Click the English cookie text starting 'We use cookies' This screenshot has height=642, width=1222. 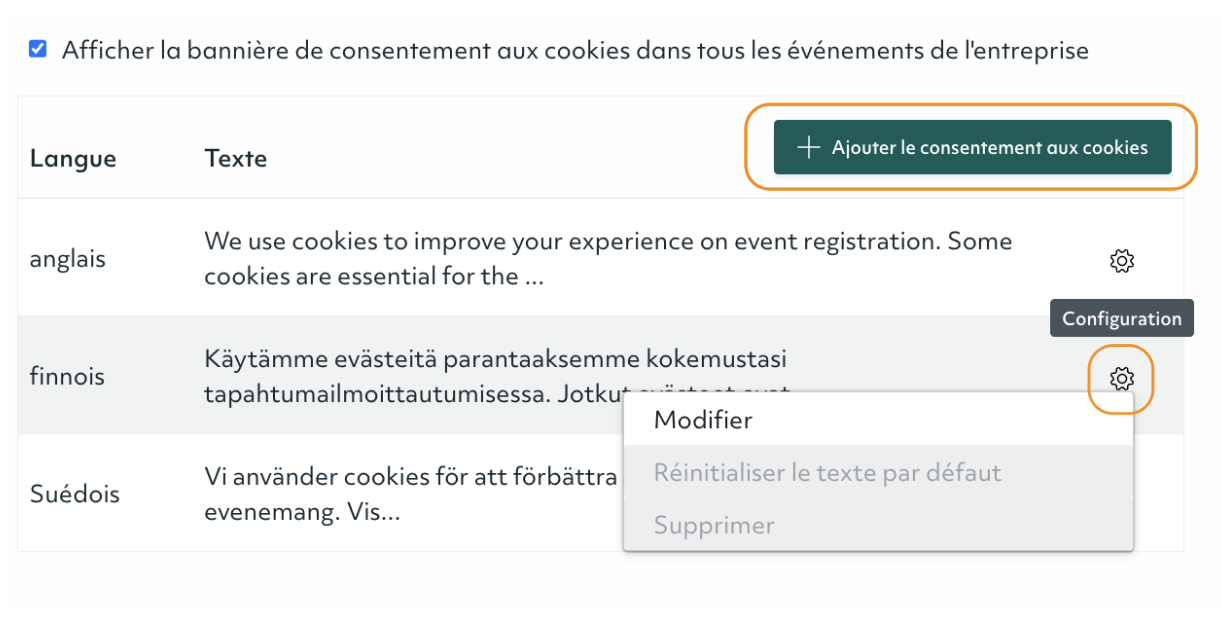[608, 259]
